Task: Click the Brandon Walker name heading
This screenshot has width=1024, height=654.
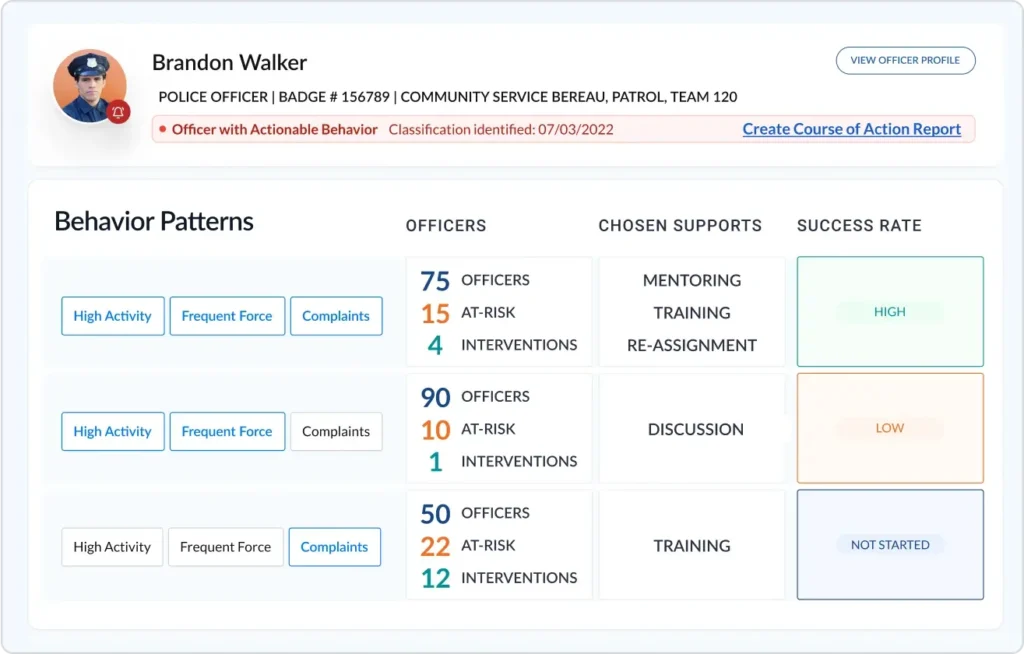Action: tap(229, 63)
